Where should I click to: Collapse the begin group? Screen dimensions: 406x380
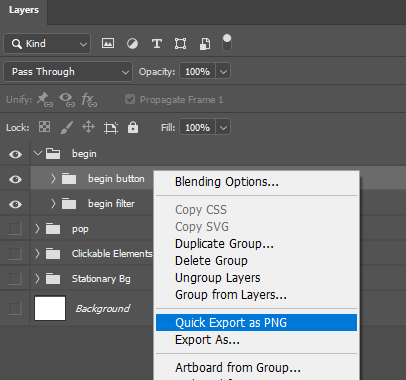pyautogui.click(x=38, y=153)
